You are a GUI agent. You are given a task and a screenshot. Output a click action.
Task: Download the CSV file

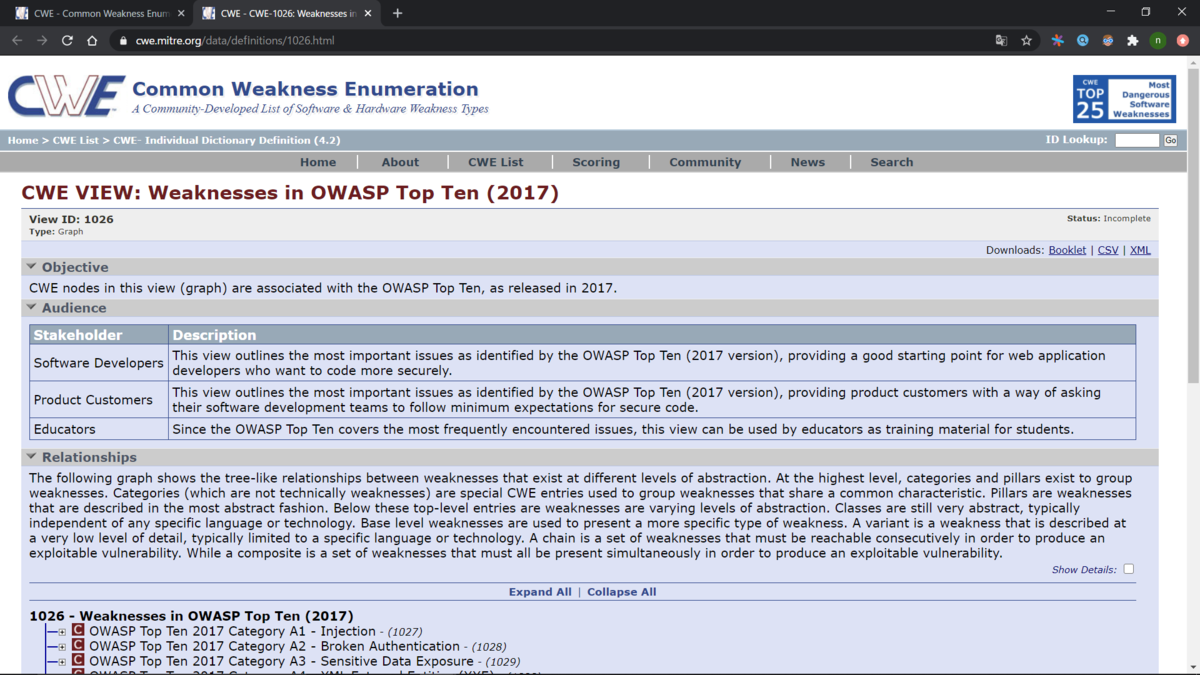(x=1108, y=250)
